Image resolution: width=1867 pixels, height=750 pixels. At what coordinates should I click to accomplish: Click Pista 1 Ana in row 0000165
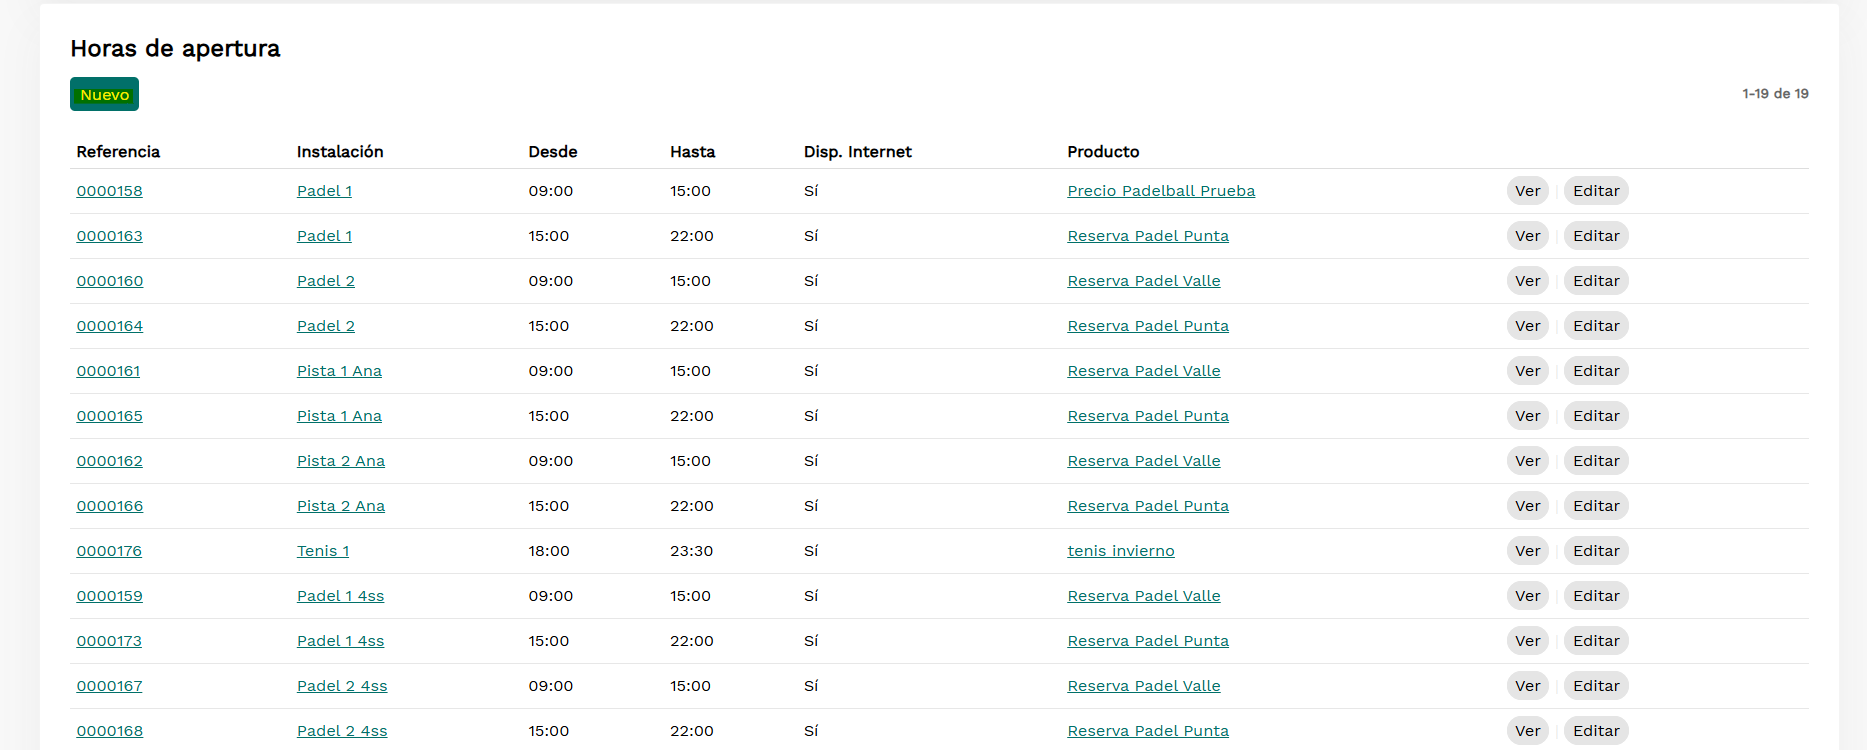tap(339, 416)
